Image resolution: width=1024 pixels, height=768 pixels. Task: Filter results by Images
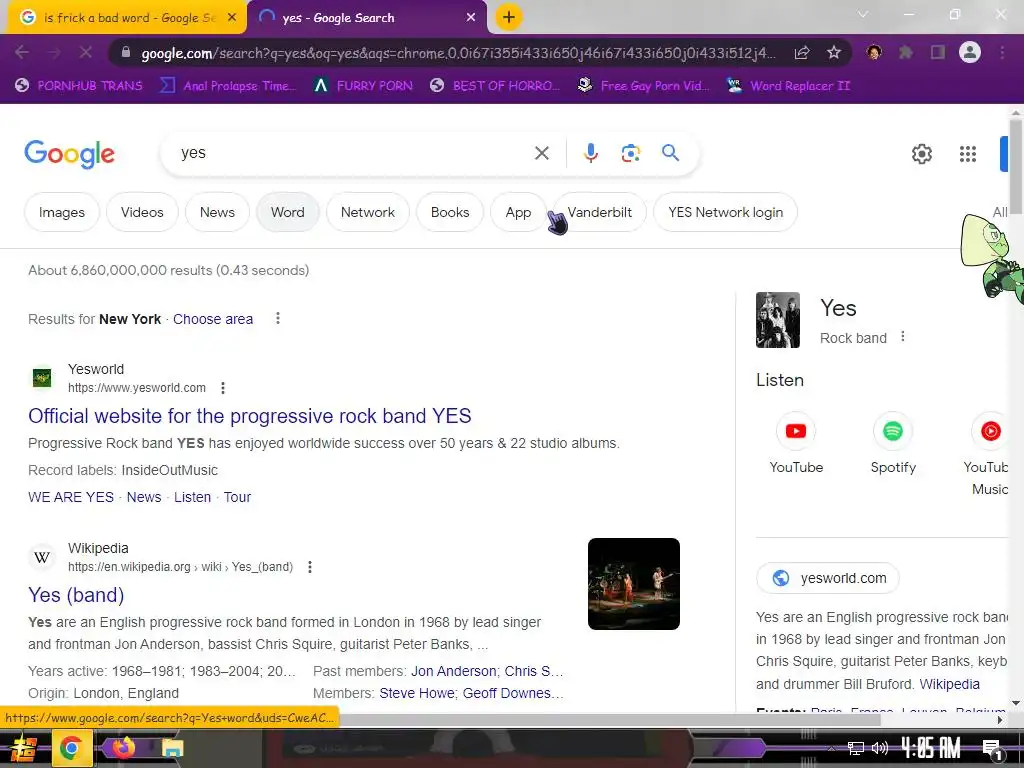(x=61, y=212)
